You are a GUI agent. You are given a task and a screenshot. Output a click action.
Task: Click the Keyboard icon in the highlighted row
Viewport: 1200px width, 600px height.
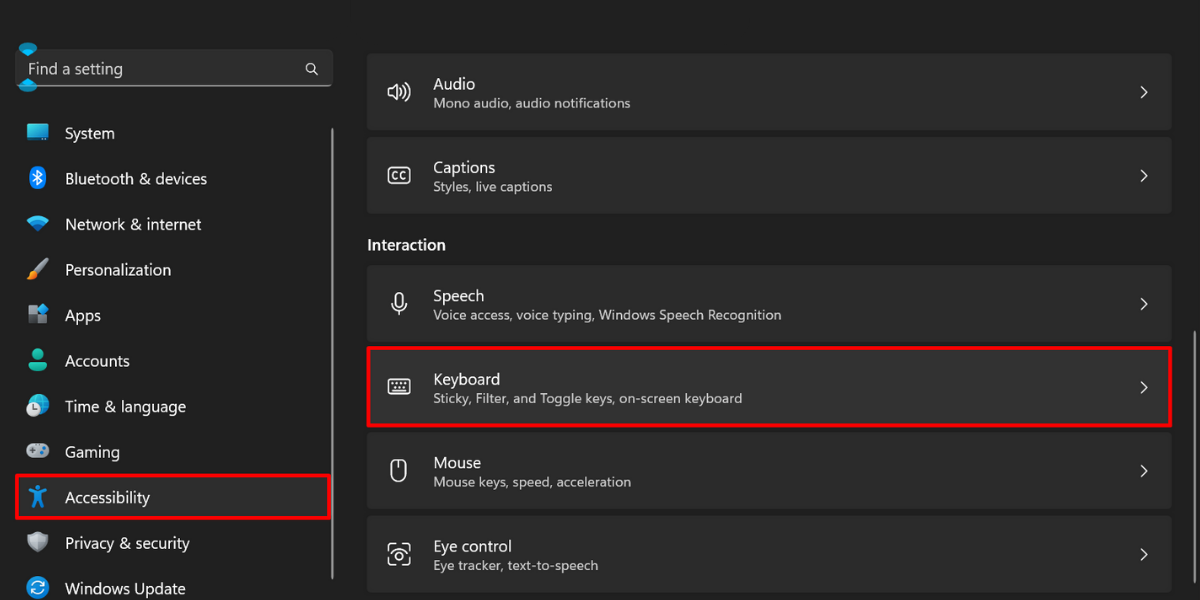[x=399, y=387]
